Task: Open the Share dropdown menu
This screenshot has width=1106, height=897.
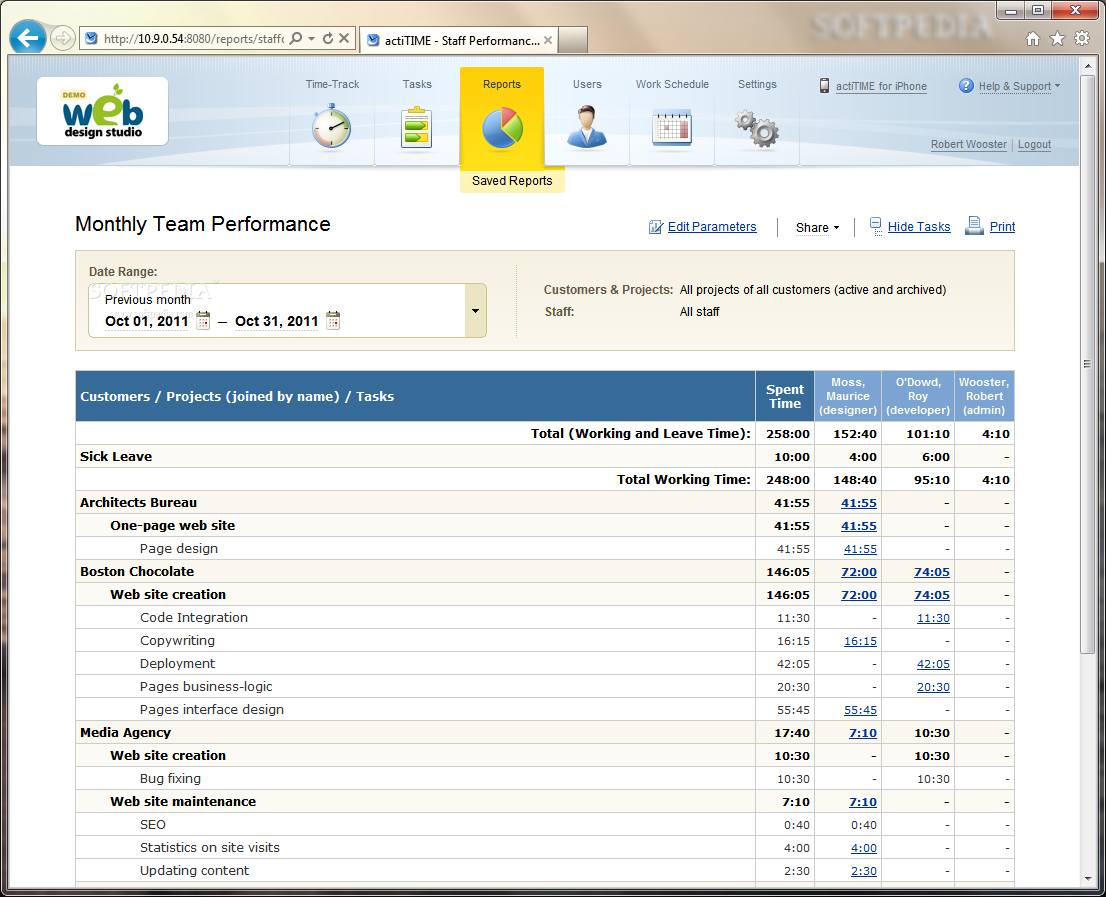Action: (x=817, y=228)
